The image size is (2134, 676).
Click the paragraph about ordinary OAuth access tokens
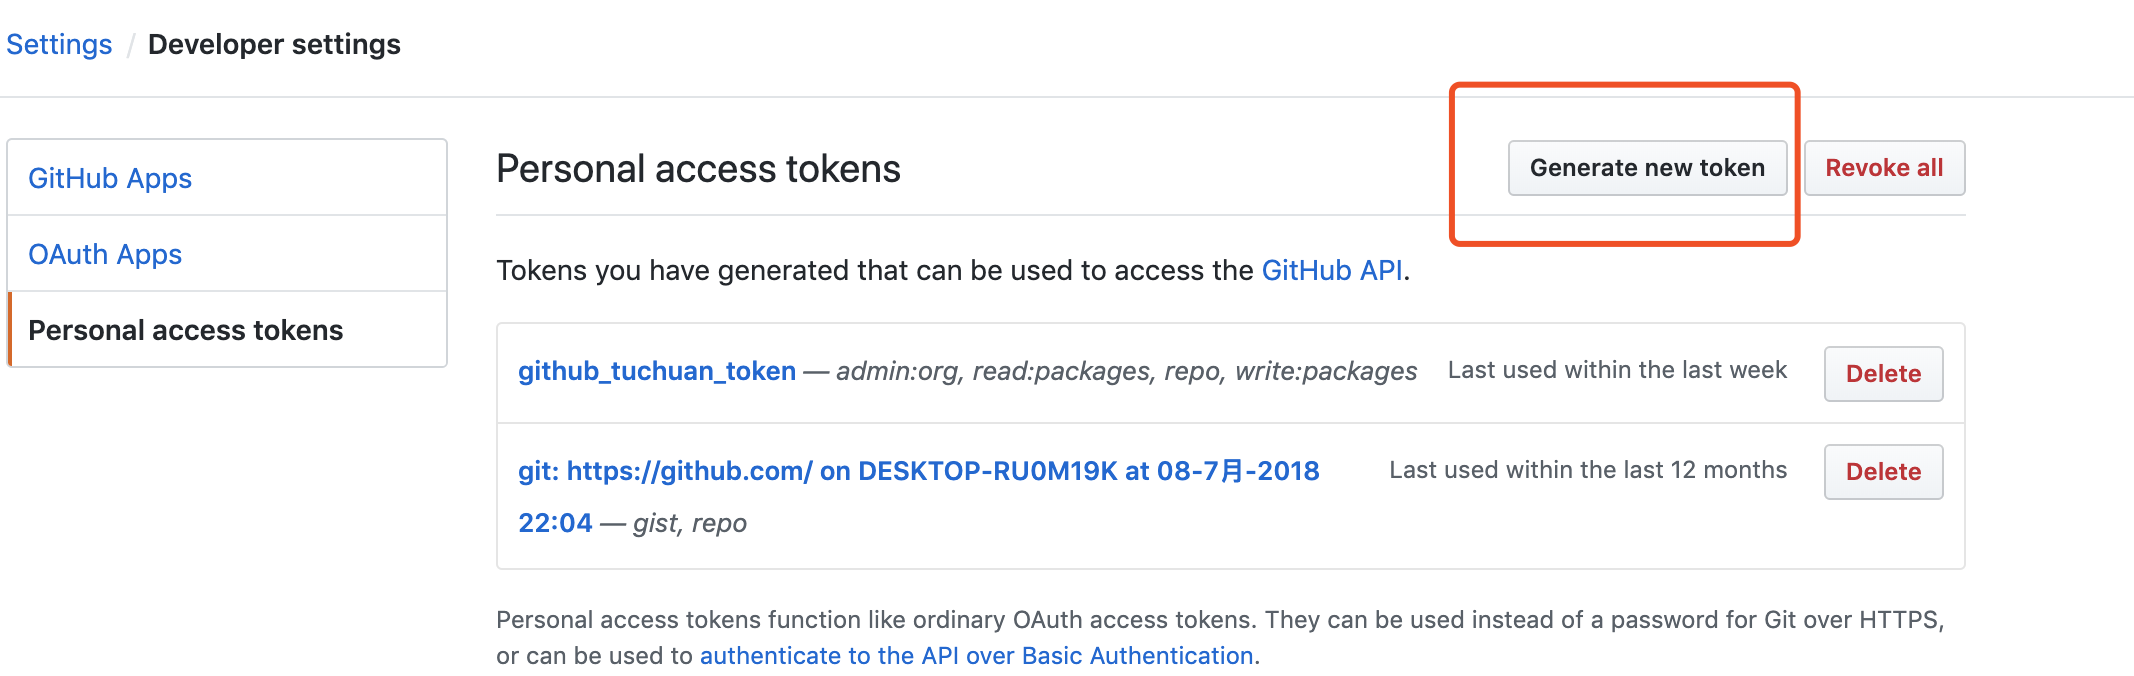(x=1219, y=620)
